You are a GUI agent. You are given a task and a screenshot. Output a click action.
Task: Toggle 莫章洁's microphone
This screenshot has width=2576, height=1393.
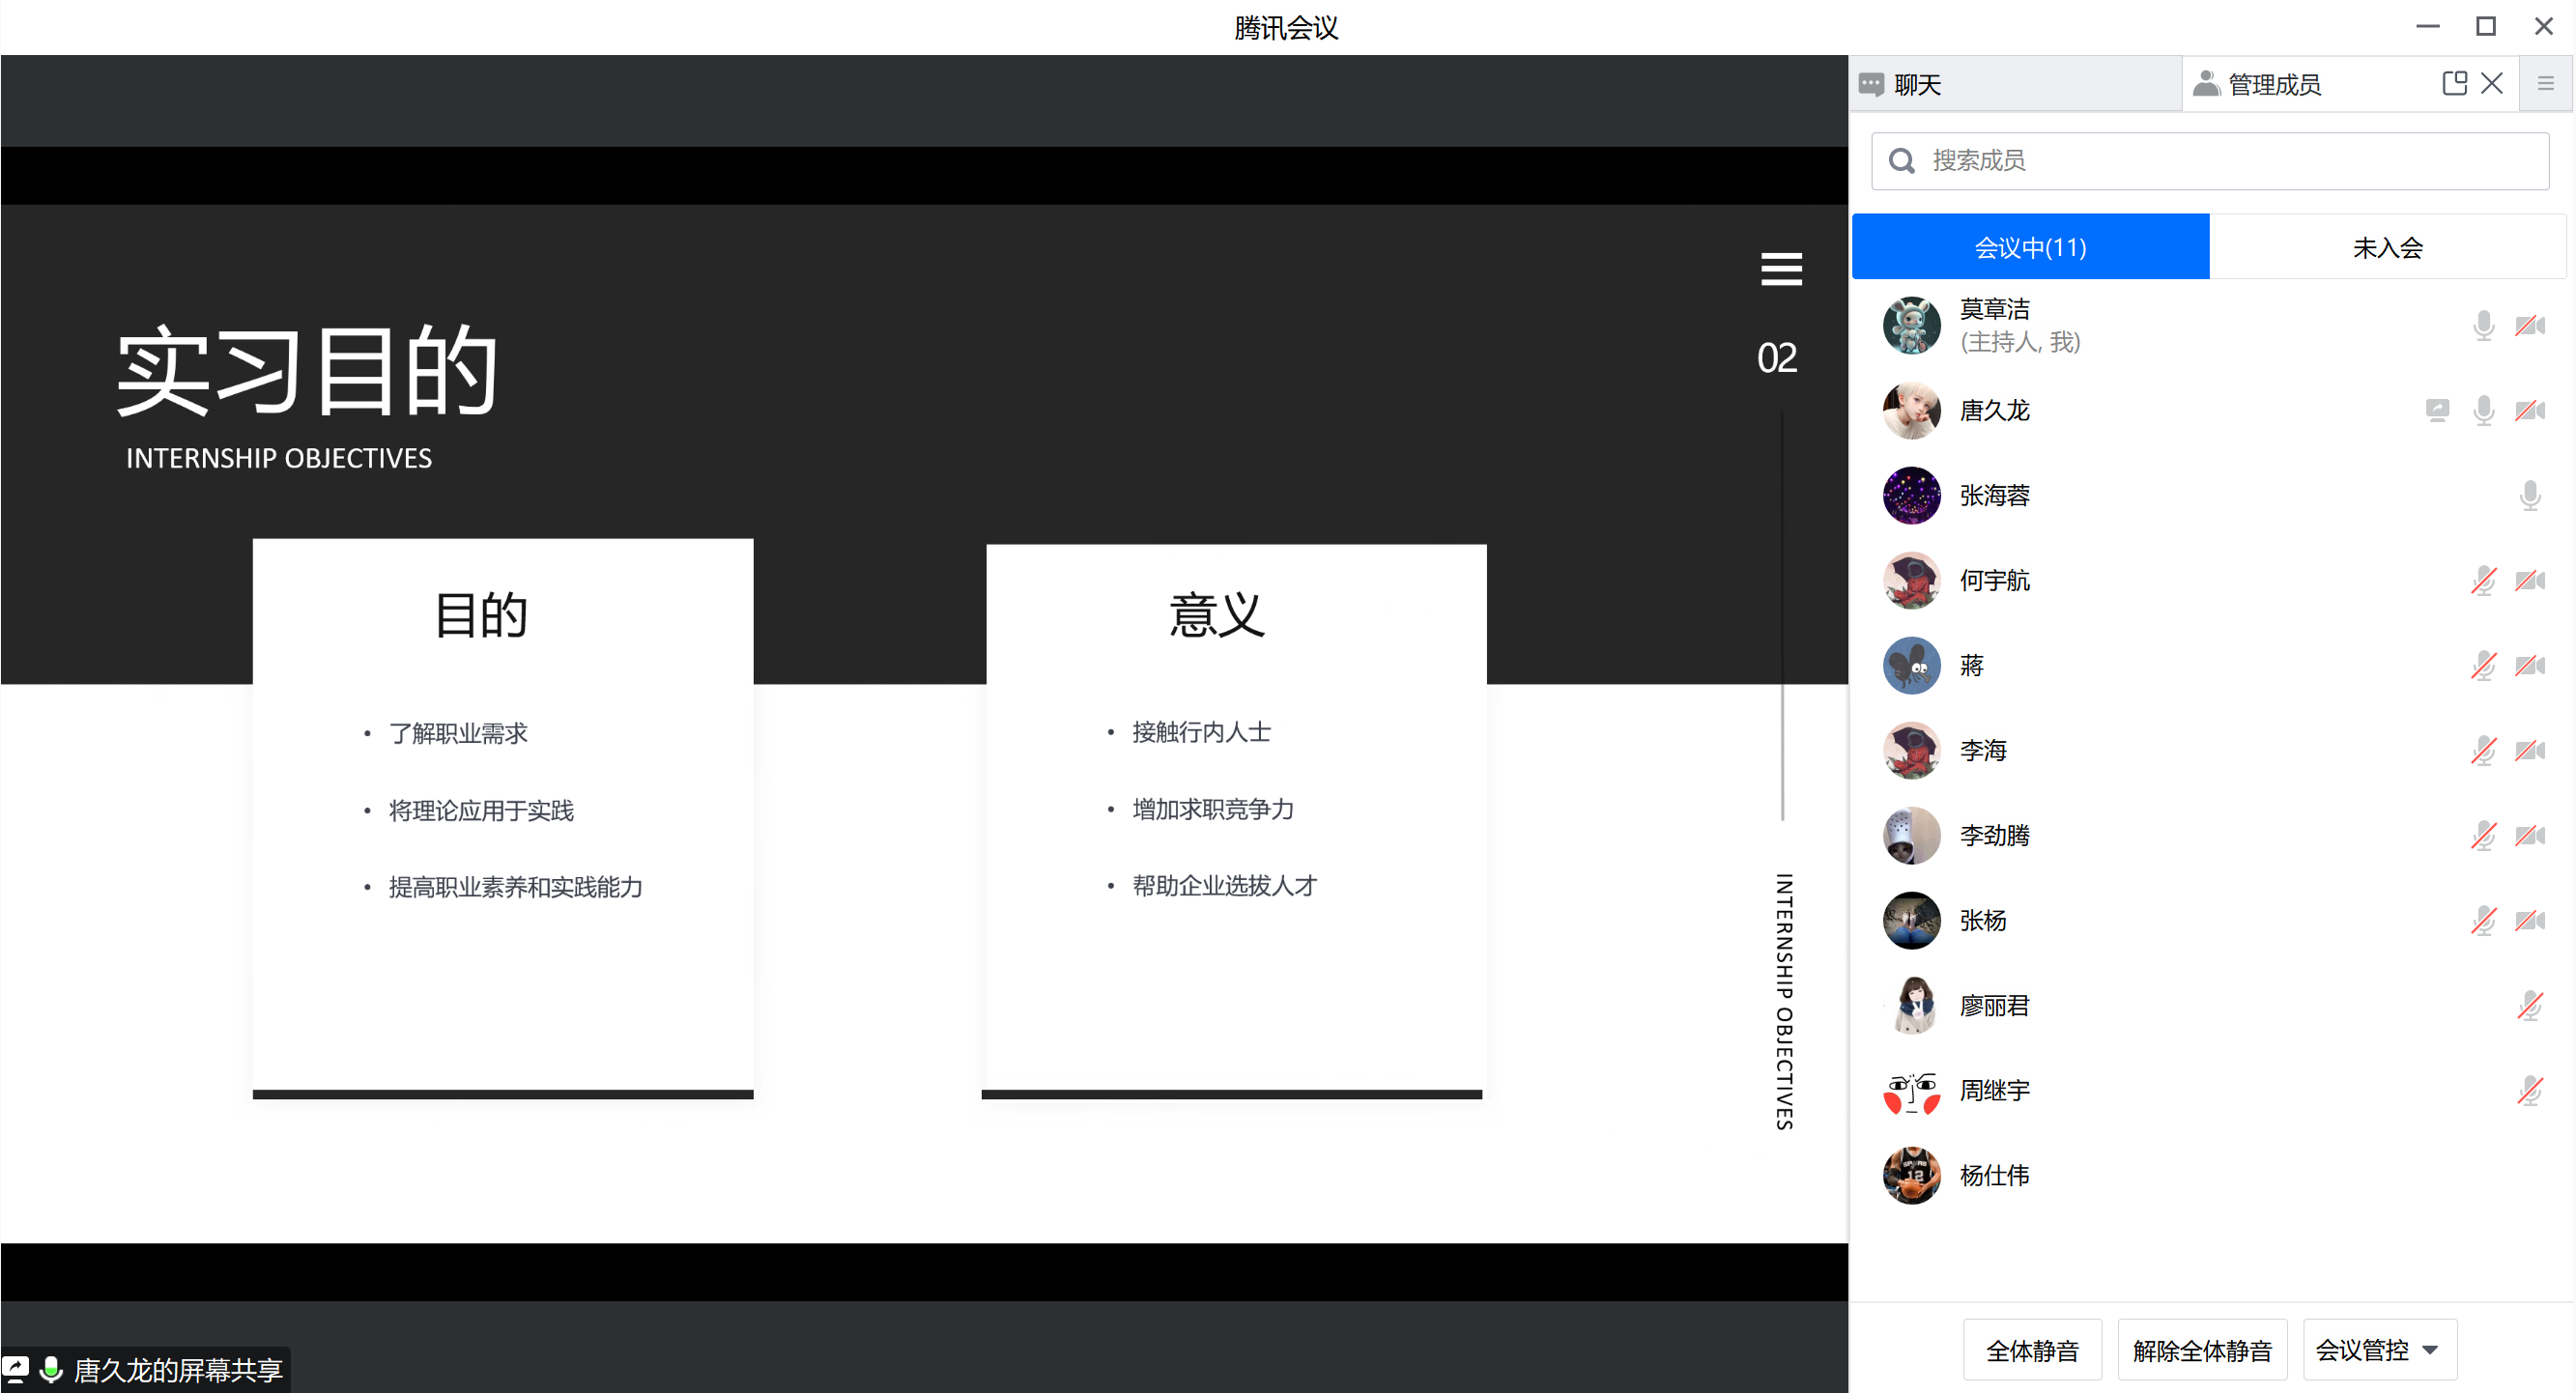[x=2483, y=325]
